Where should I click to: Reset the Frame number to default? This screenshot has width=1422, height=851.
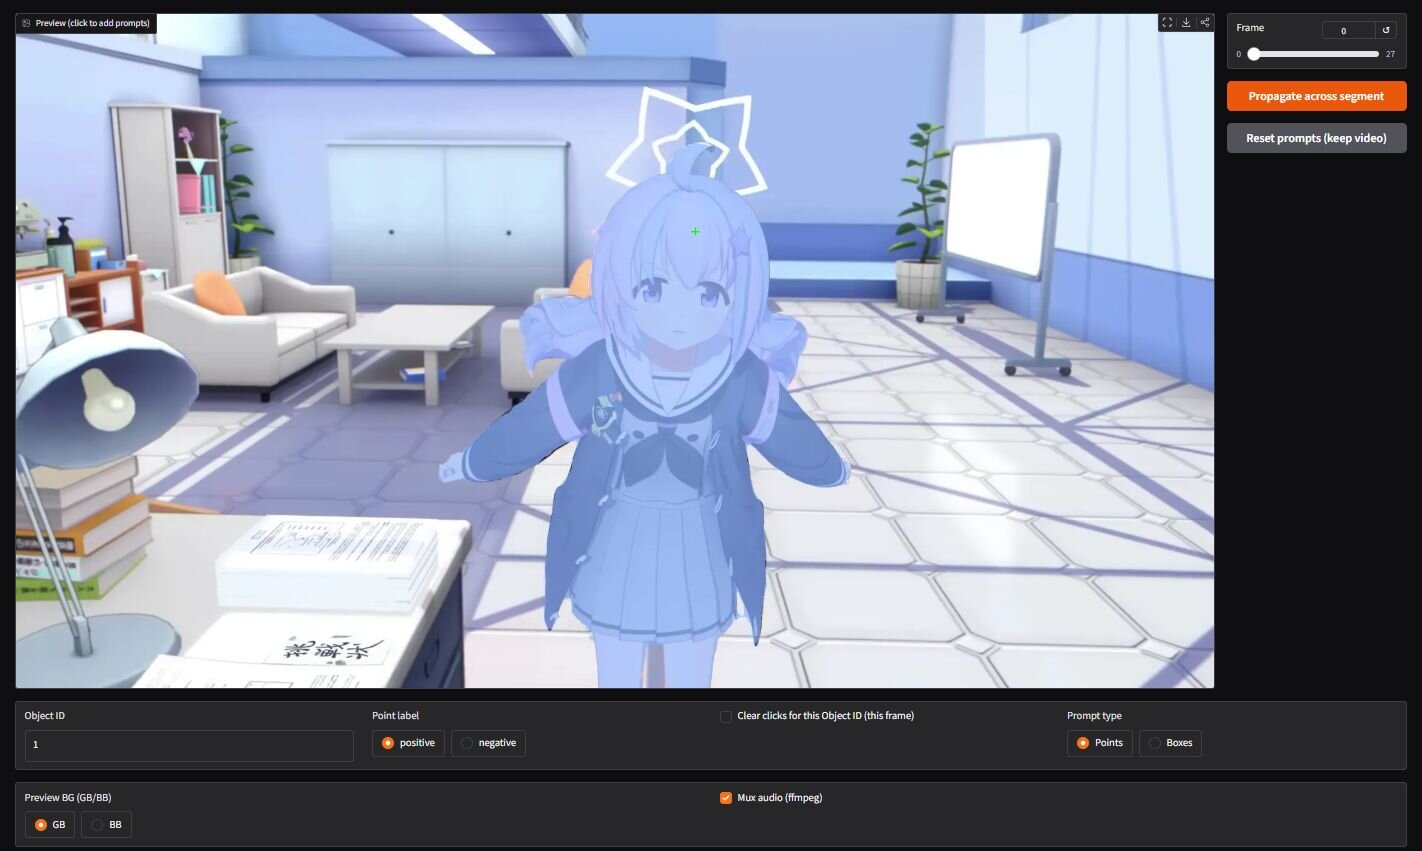point(1386,30)
